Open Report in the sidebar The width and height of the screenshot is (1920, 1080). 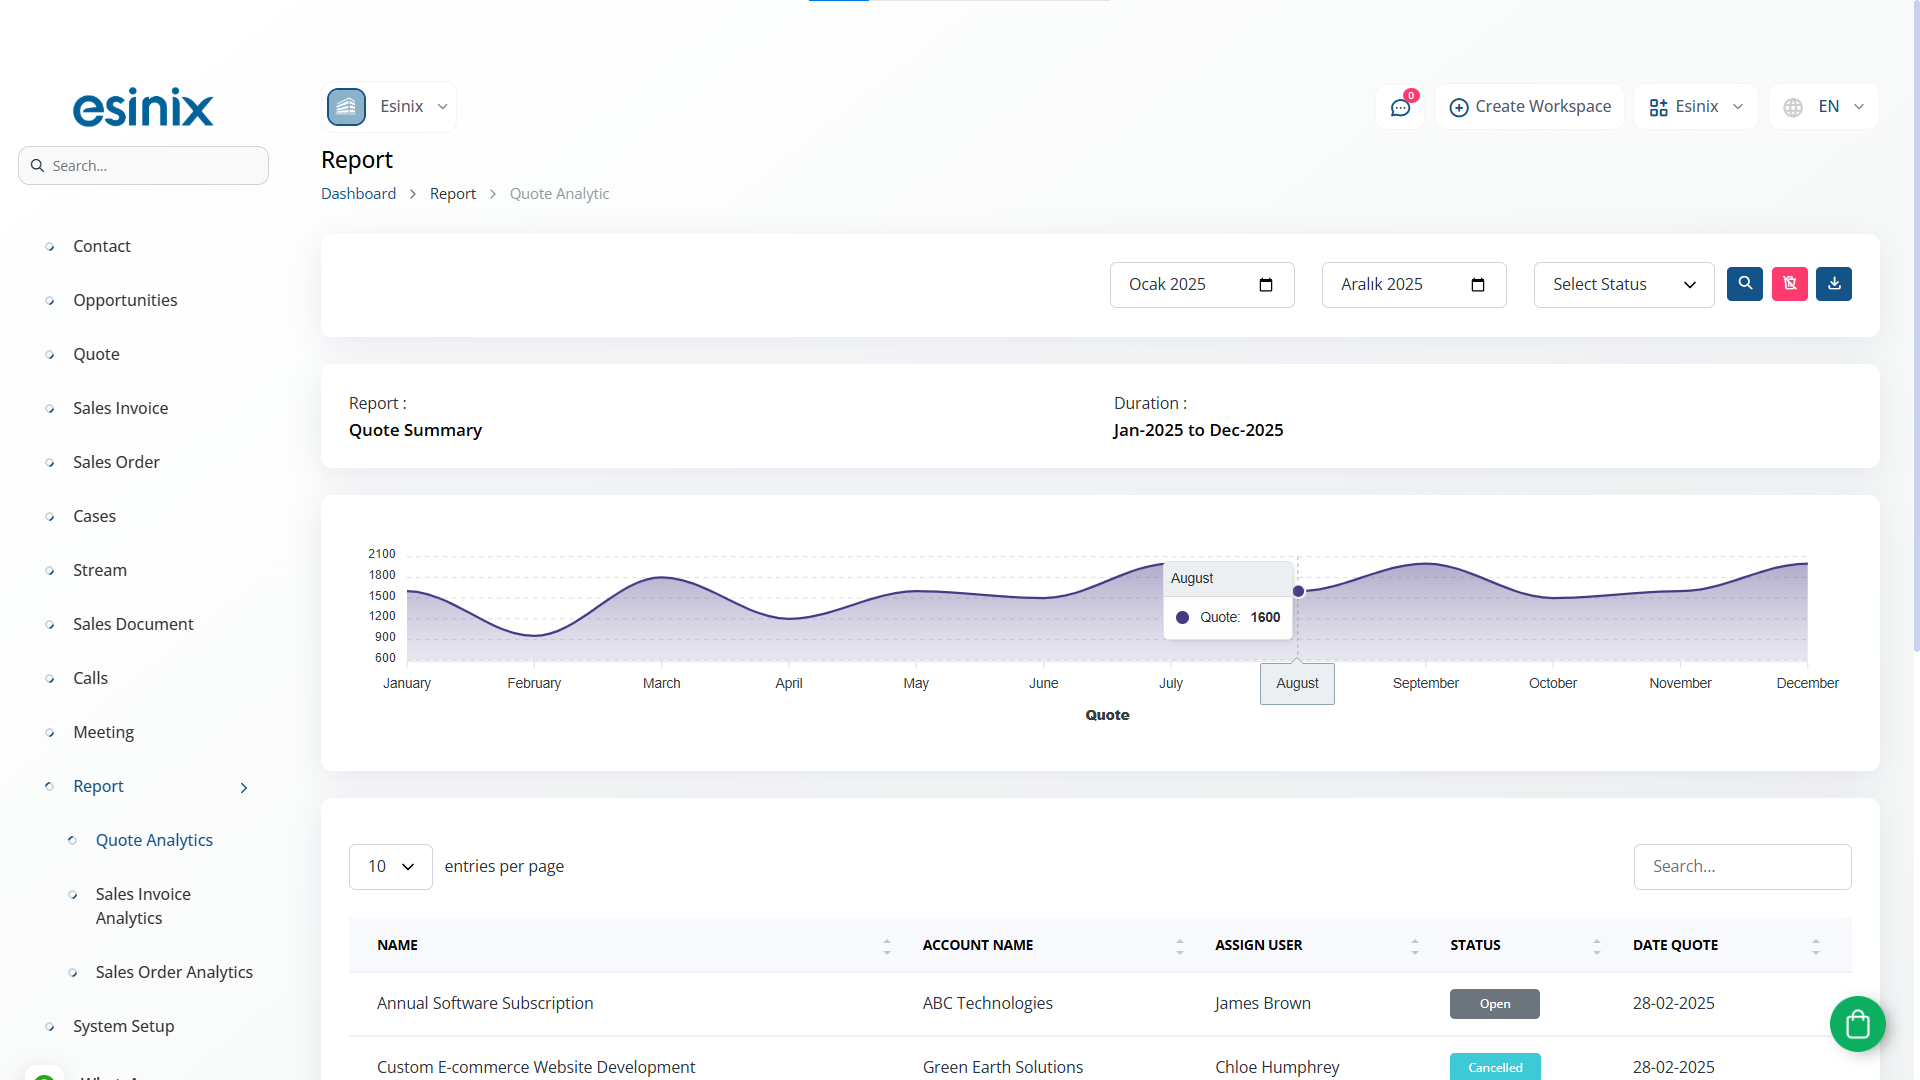pyautogui.click(x=98, y=786)
